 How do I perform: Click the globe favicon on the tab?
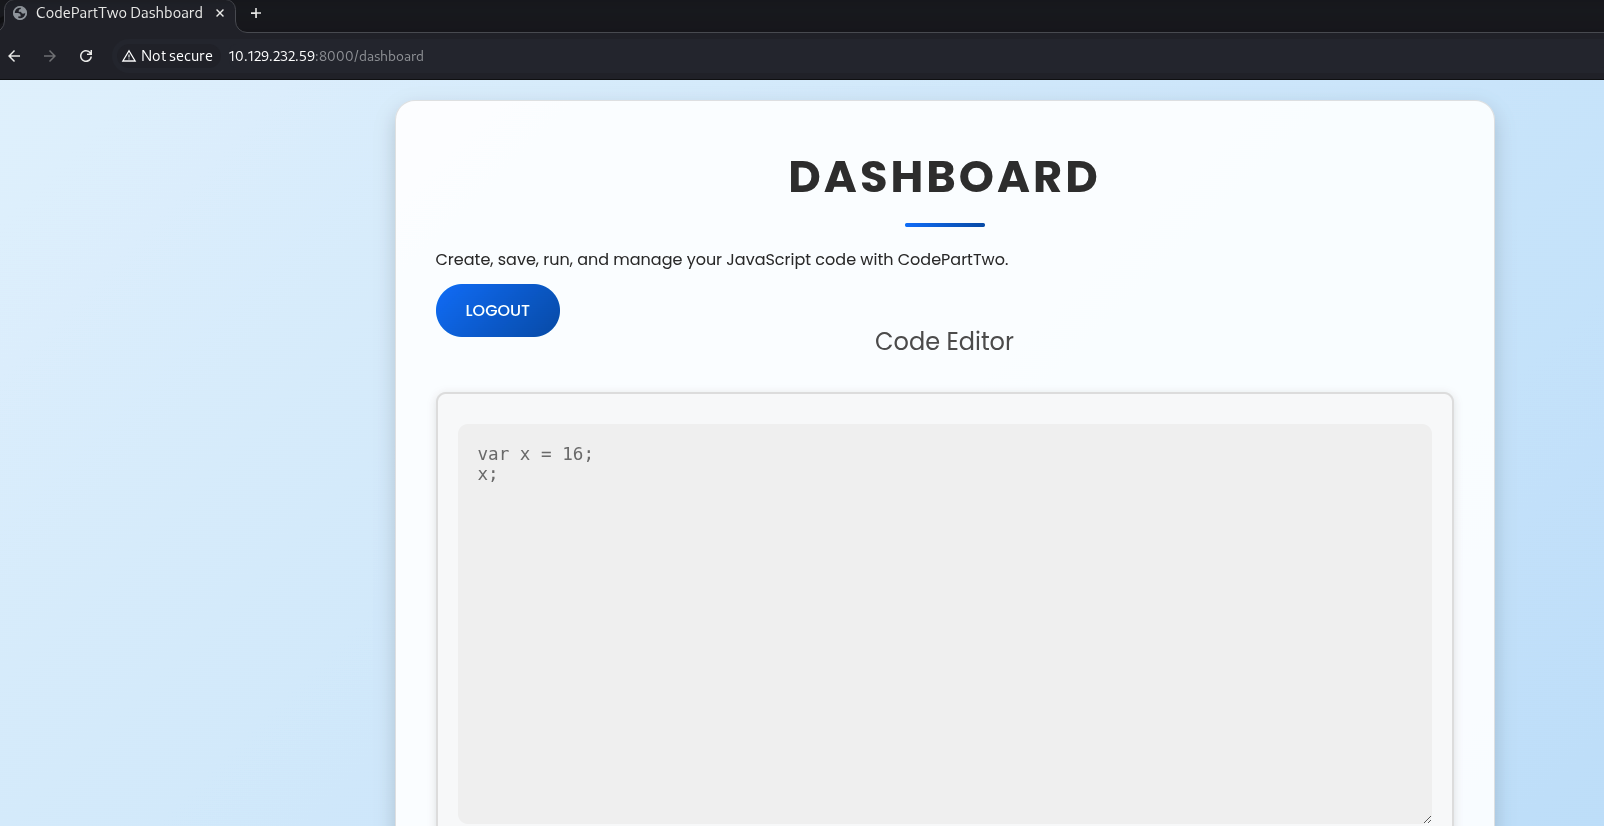pyautogui.click(x=20, y=13)
